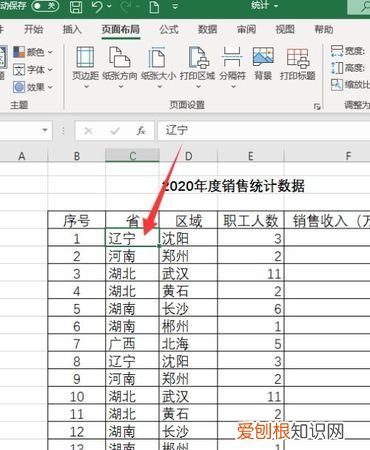This screenshot has height=450, width=370.
Task: Click the formula bar showing 辽宁
Action: 264,130
